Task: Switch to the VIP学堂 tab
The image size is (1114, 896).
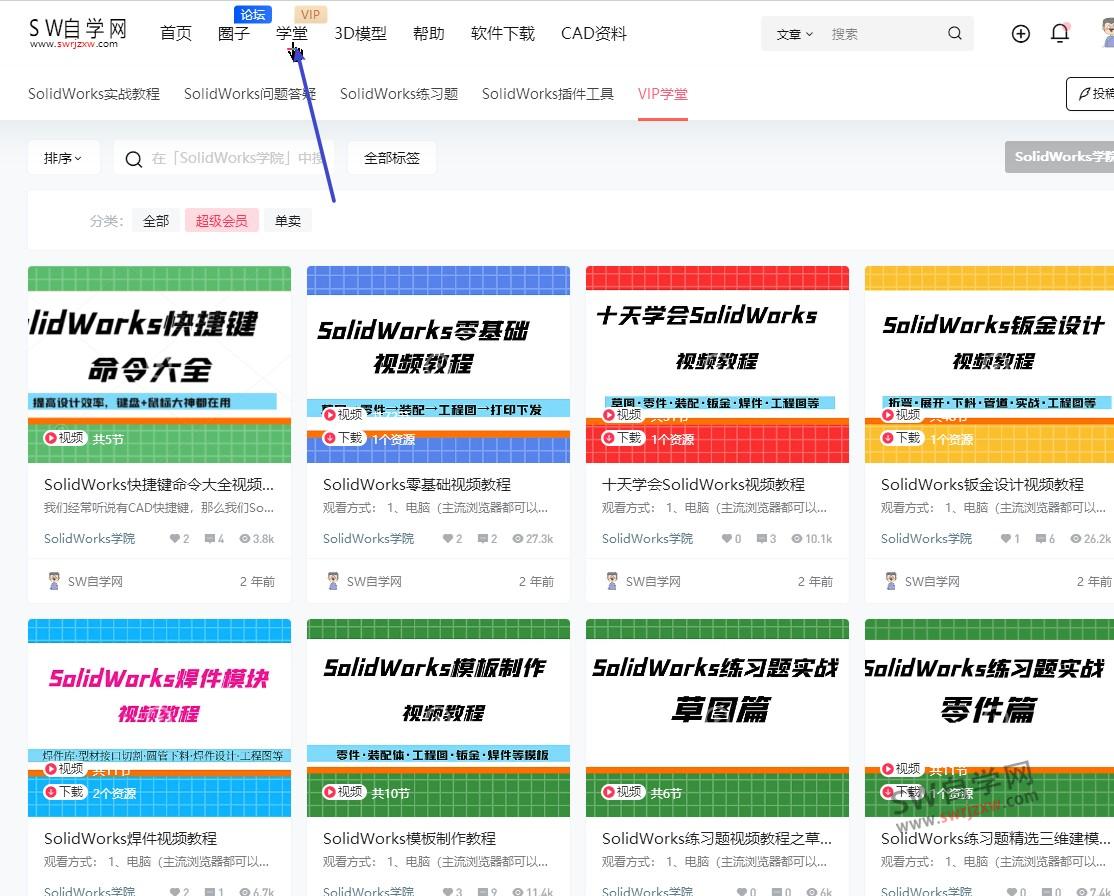Action: click(x=663, y=93)
